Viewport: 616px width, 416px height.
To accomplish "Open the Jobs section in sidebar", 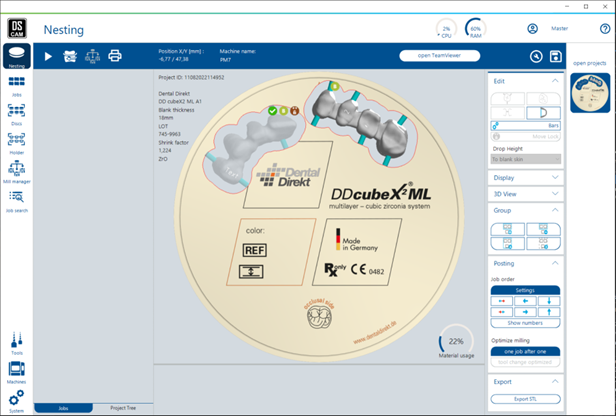I will coord(17,86).
